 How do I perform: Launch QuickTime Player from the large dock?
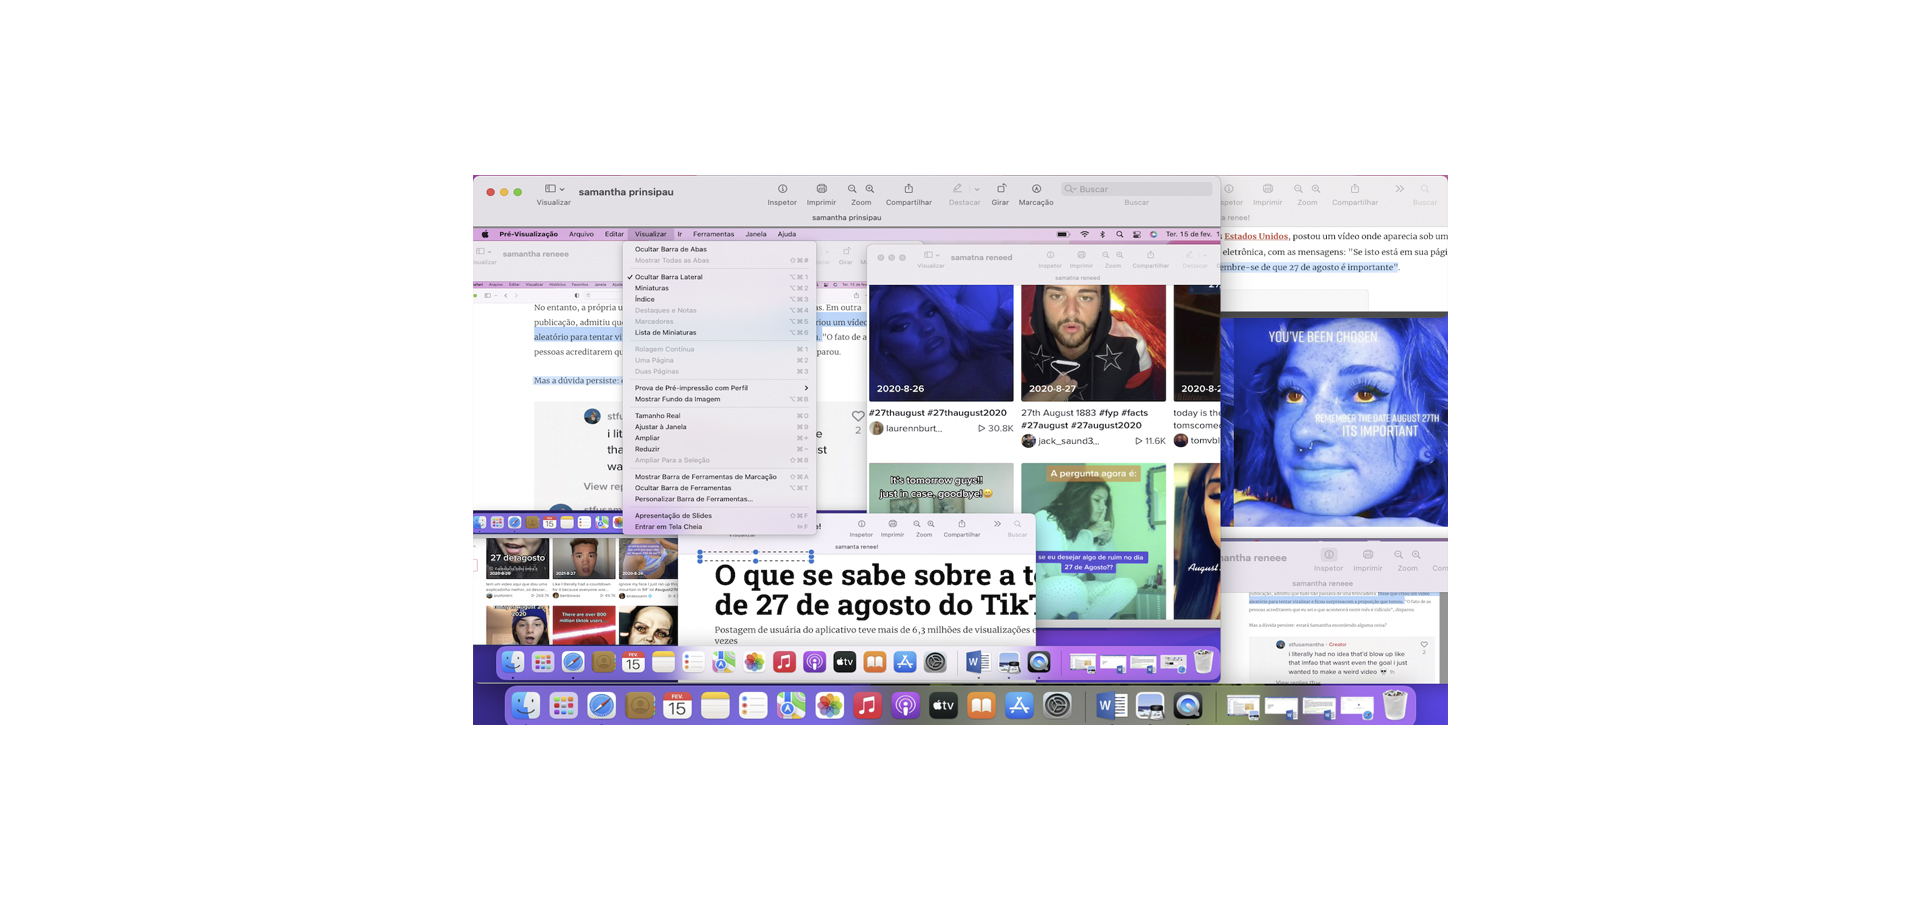tap(1188, 706)
